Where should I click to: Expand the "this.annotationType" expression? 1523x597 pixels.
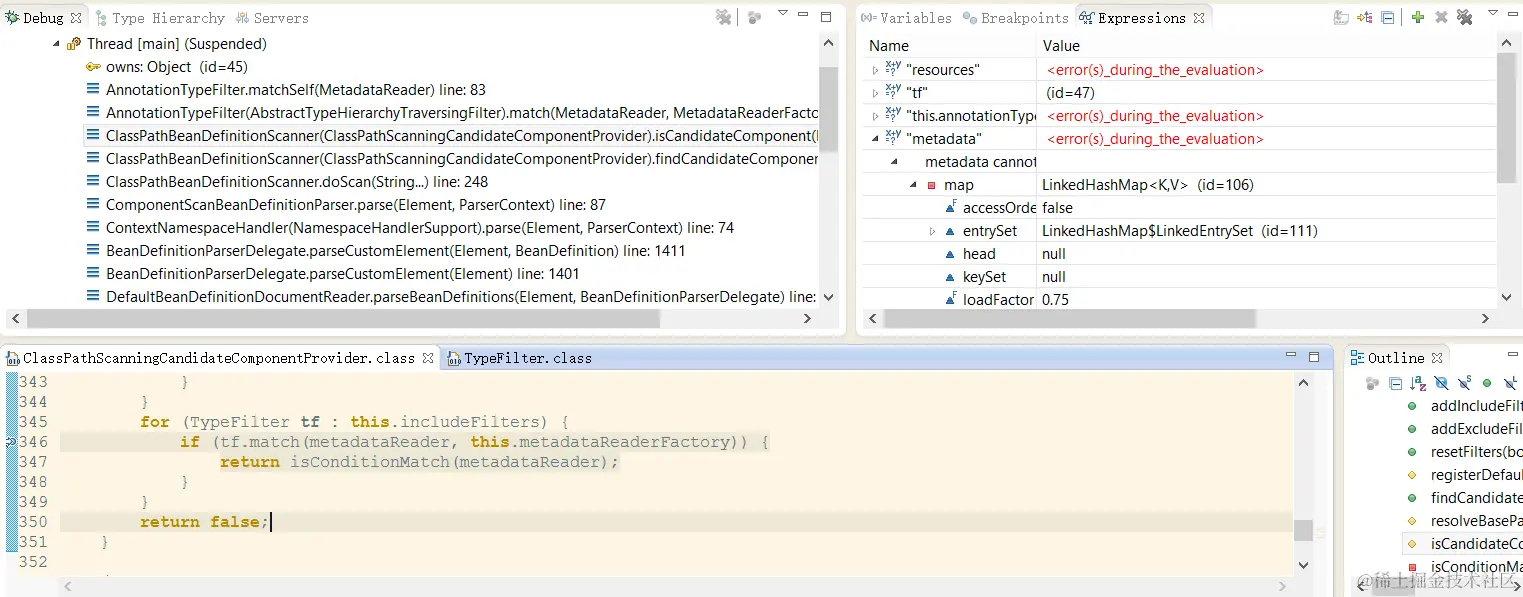876,116
